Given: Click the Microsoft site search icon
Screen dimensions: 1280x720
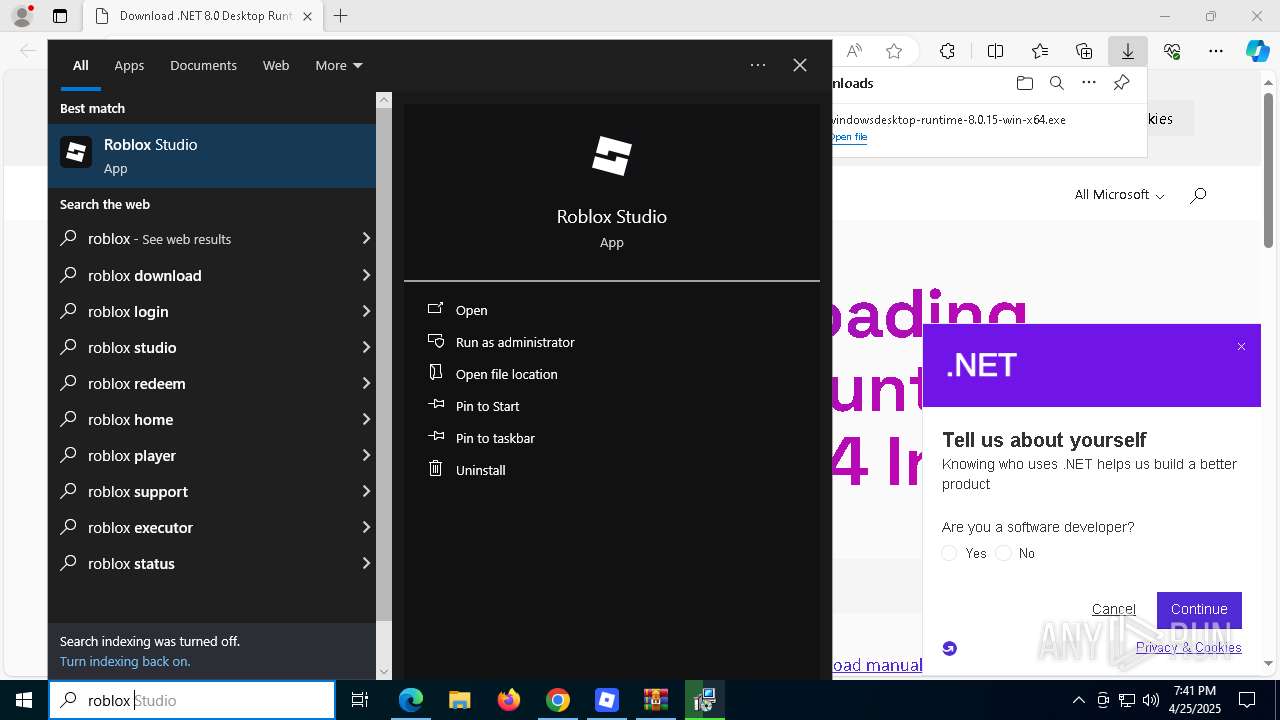Looking at the screenshot, I should click(1198, 195).
